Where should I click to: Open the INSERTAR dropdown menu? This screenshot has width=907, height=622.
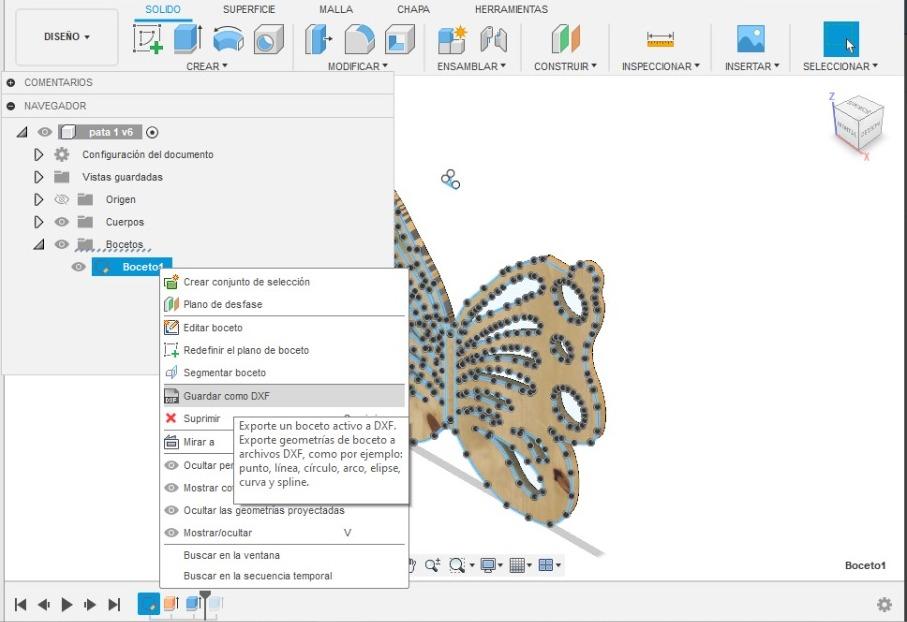(752, 67)
